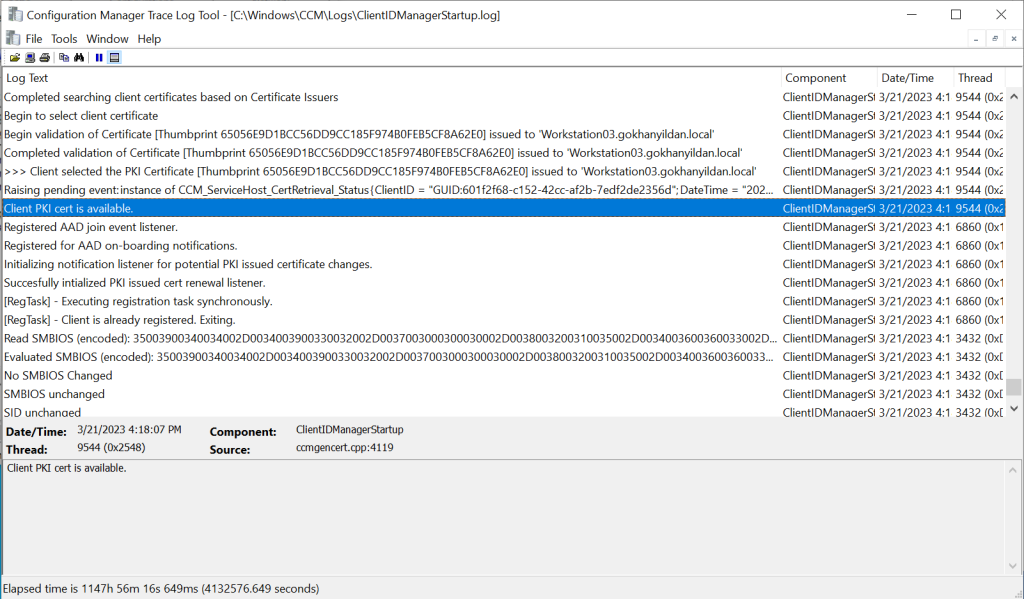Click the Log Text column header
The image size is (1024, 599).
pos(392,78)
